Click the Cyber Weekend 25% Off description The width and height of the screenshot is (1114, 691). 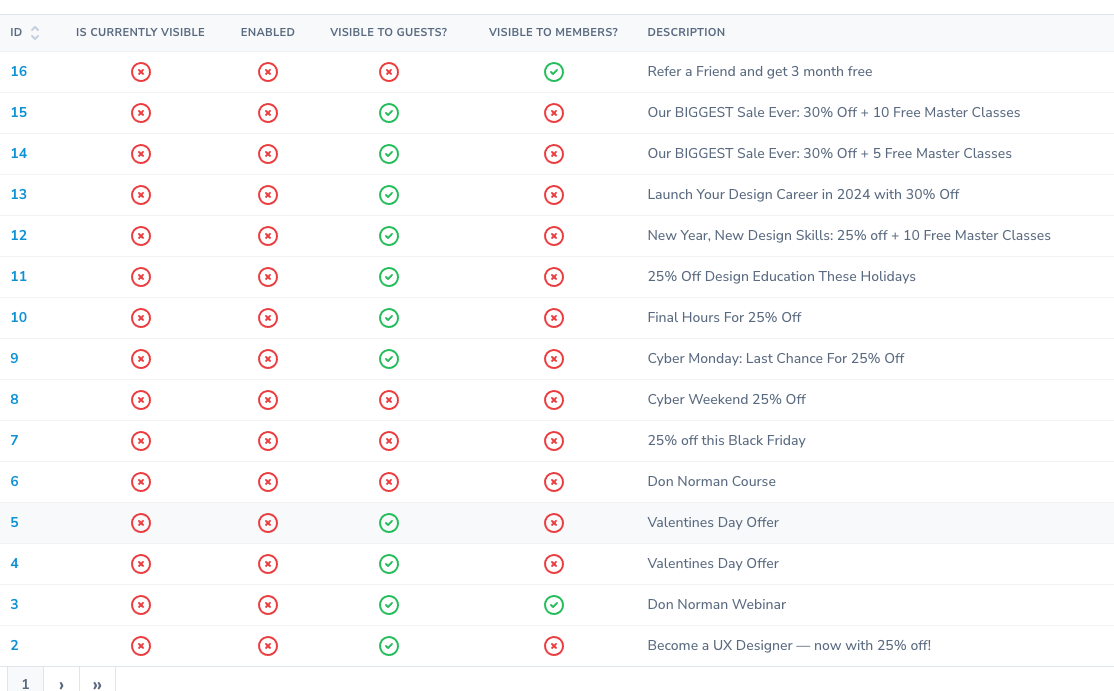726,400
